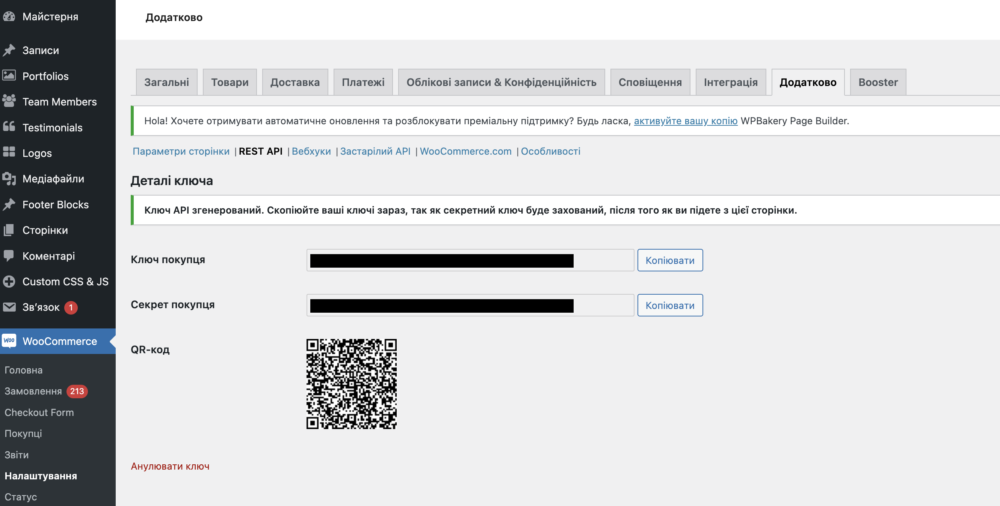1000x506 pixels.
Task: Open the Статус submenu item
Action: point(20,496)
